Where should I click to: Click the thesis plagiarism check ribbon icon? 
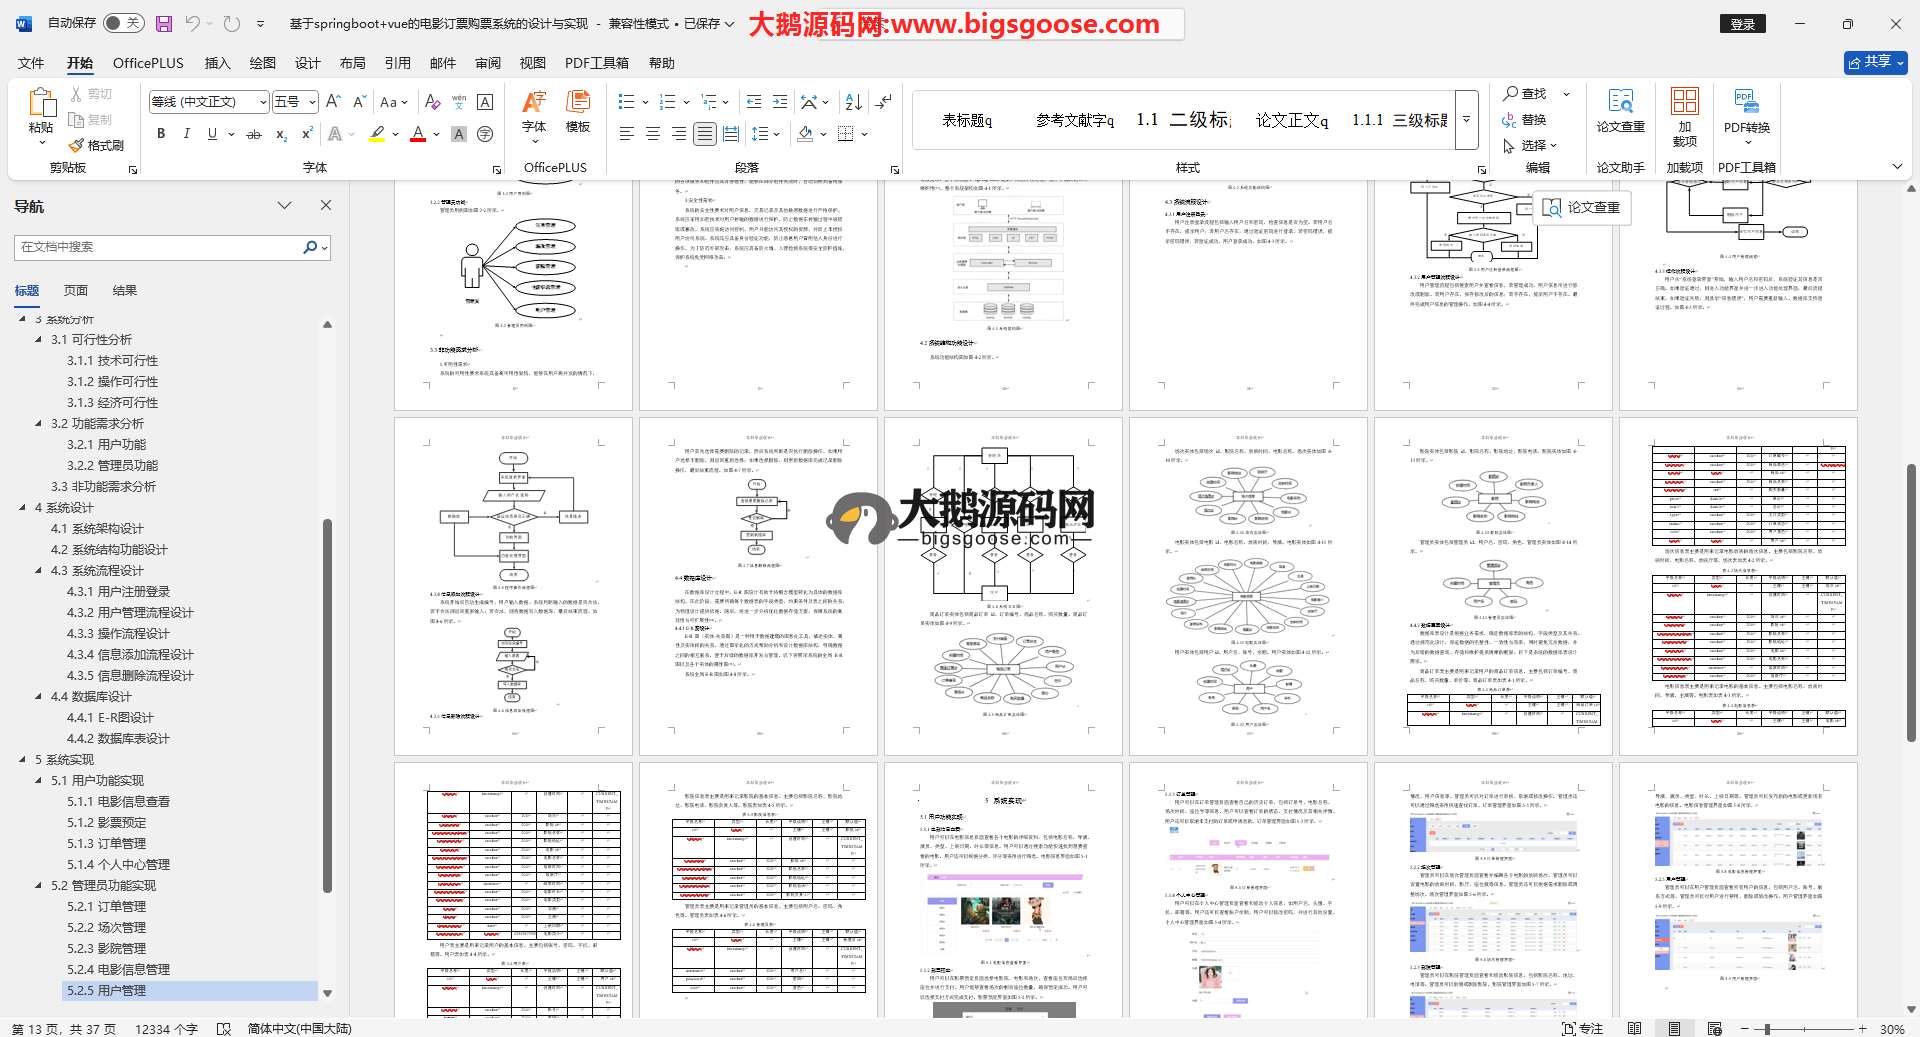pos(1620,110)
